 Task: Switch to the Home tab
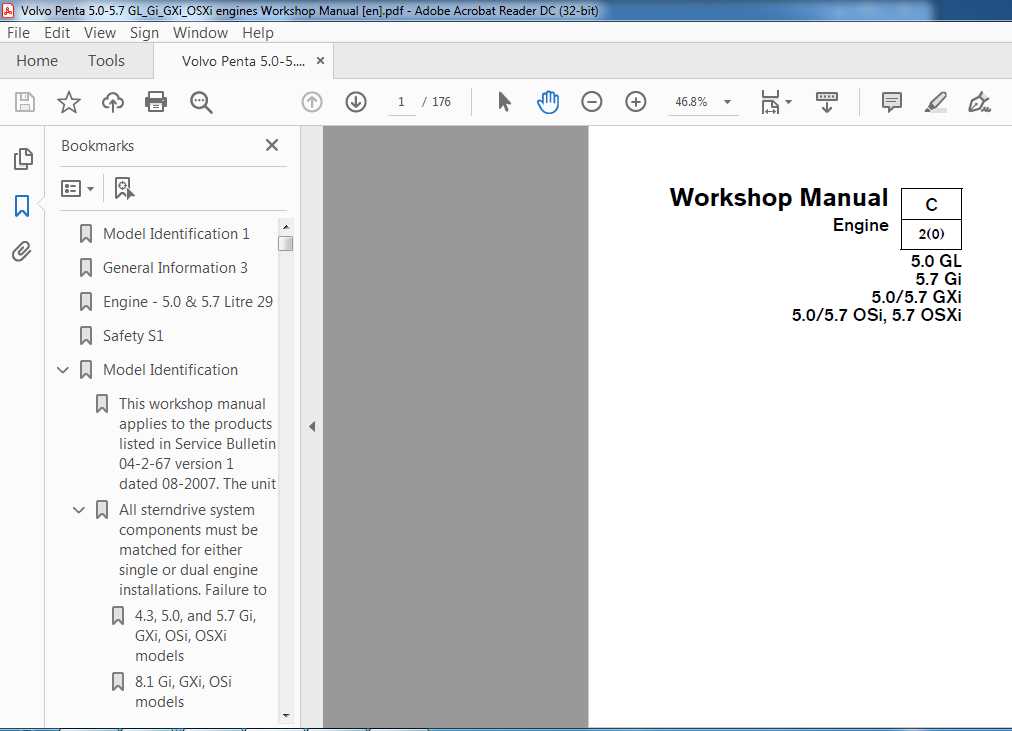point(37,61)
